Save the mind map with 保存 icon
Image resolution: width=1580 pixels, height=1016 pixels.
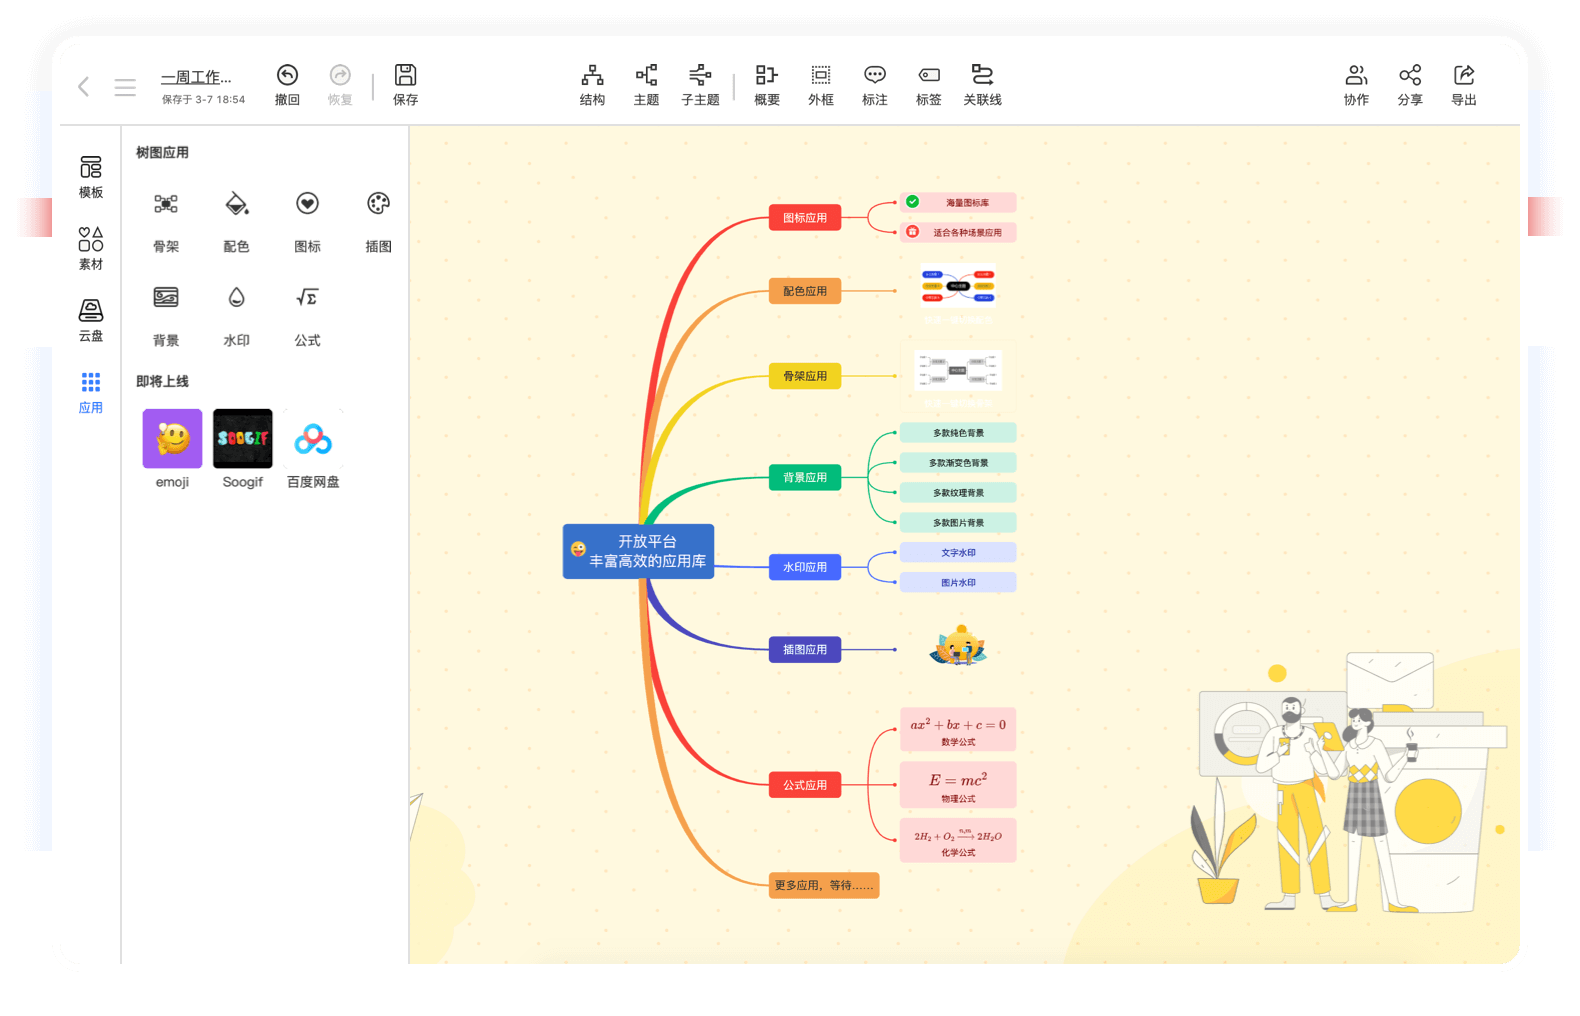click(405, 76)
